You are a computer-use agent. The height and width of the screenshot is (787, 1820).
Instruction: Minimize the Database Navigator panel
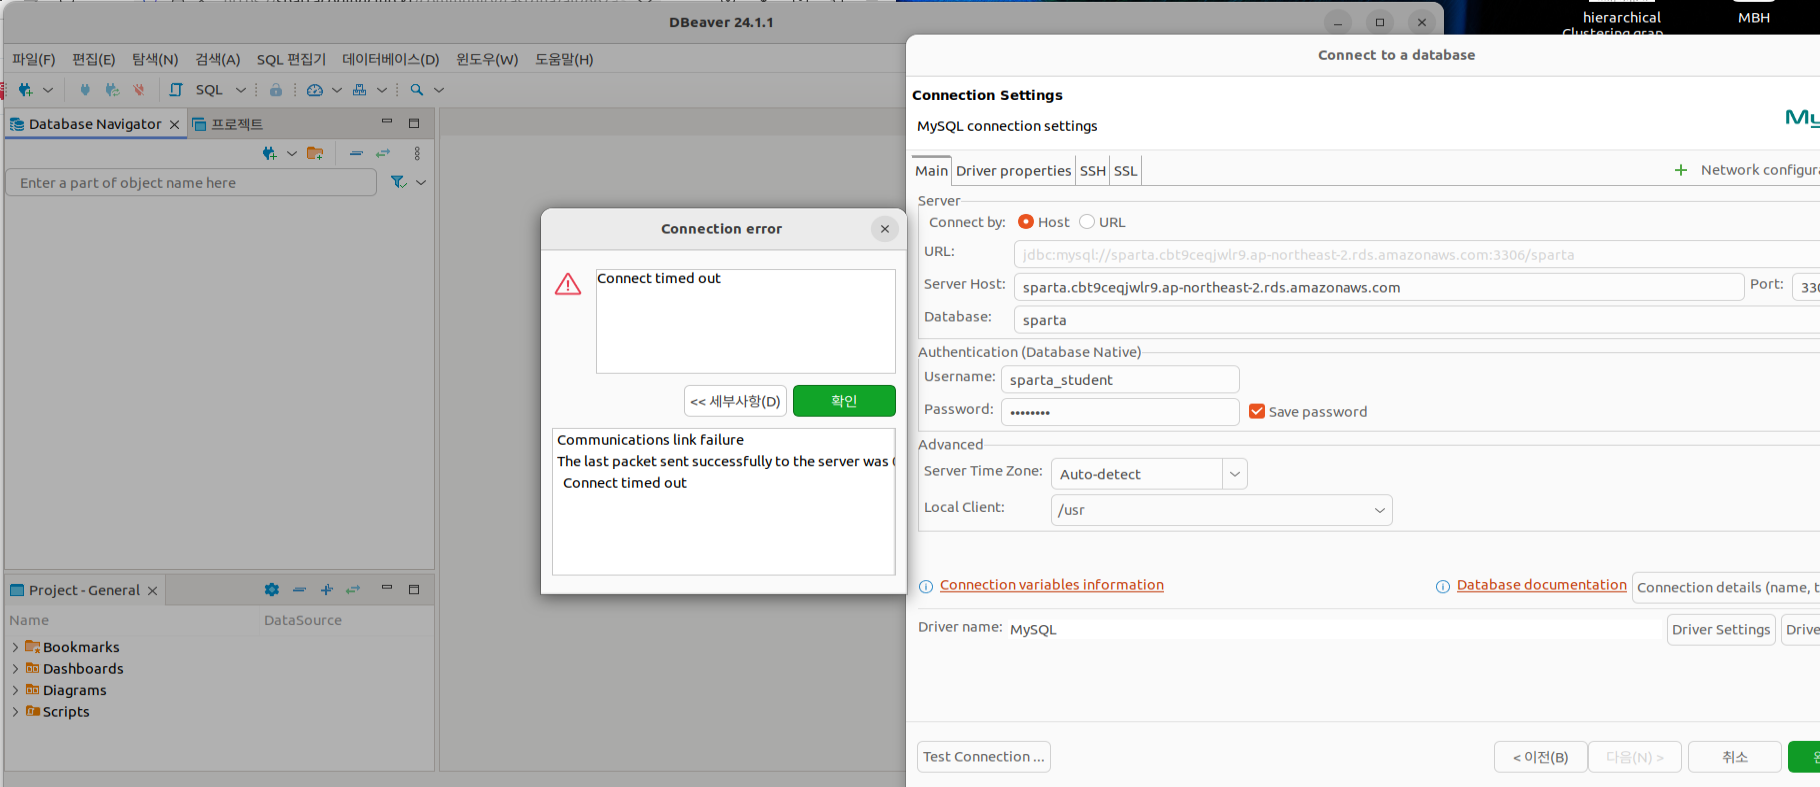387,122
